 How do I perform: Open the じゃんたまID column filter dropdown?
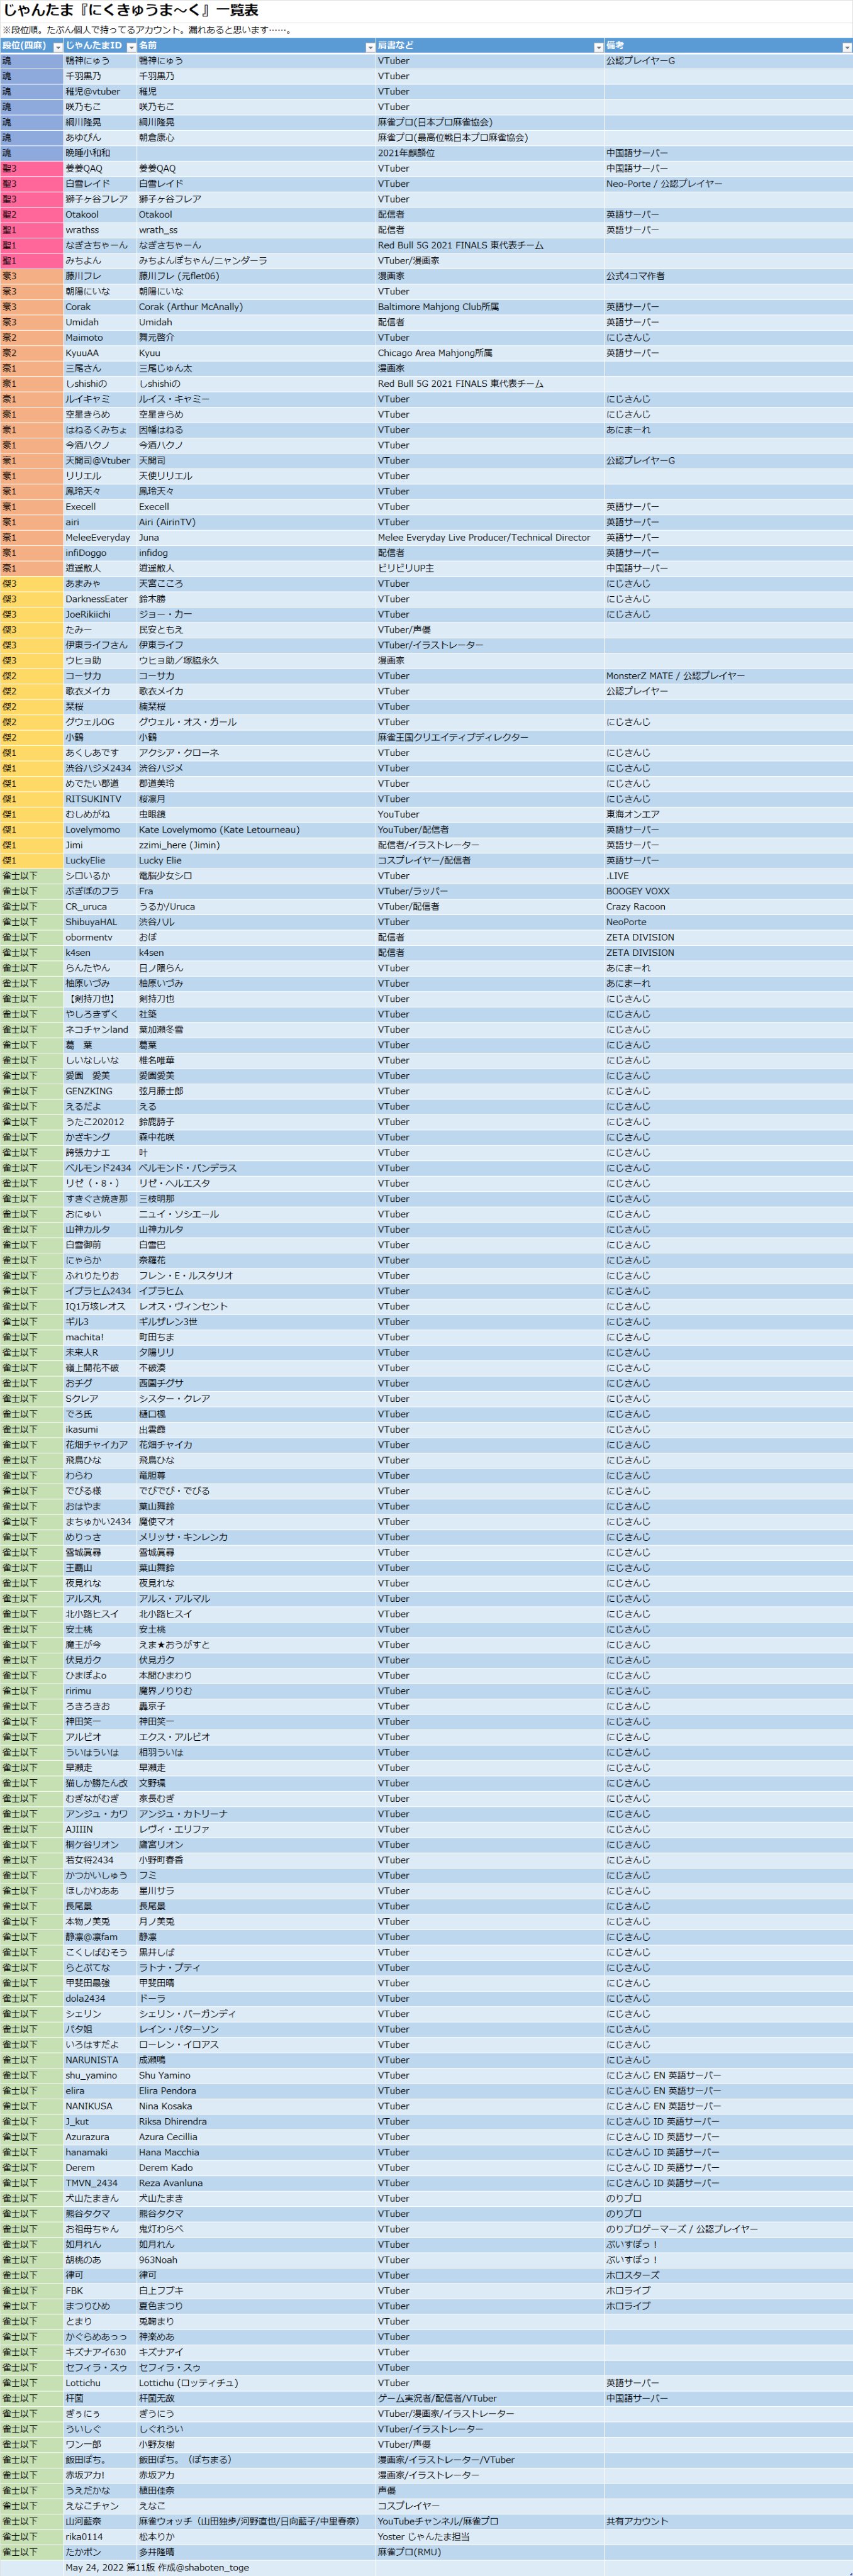tap(131, 47)
